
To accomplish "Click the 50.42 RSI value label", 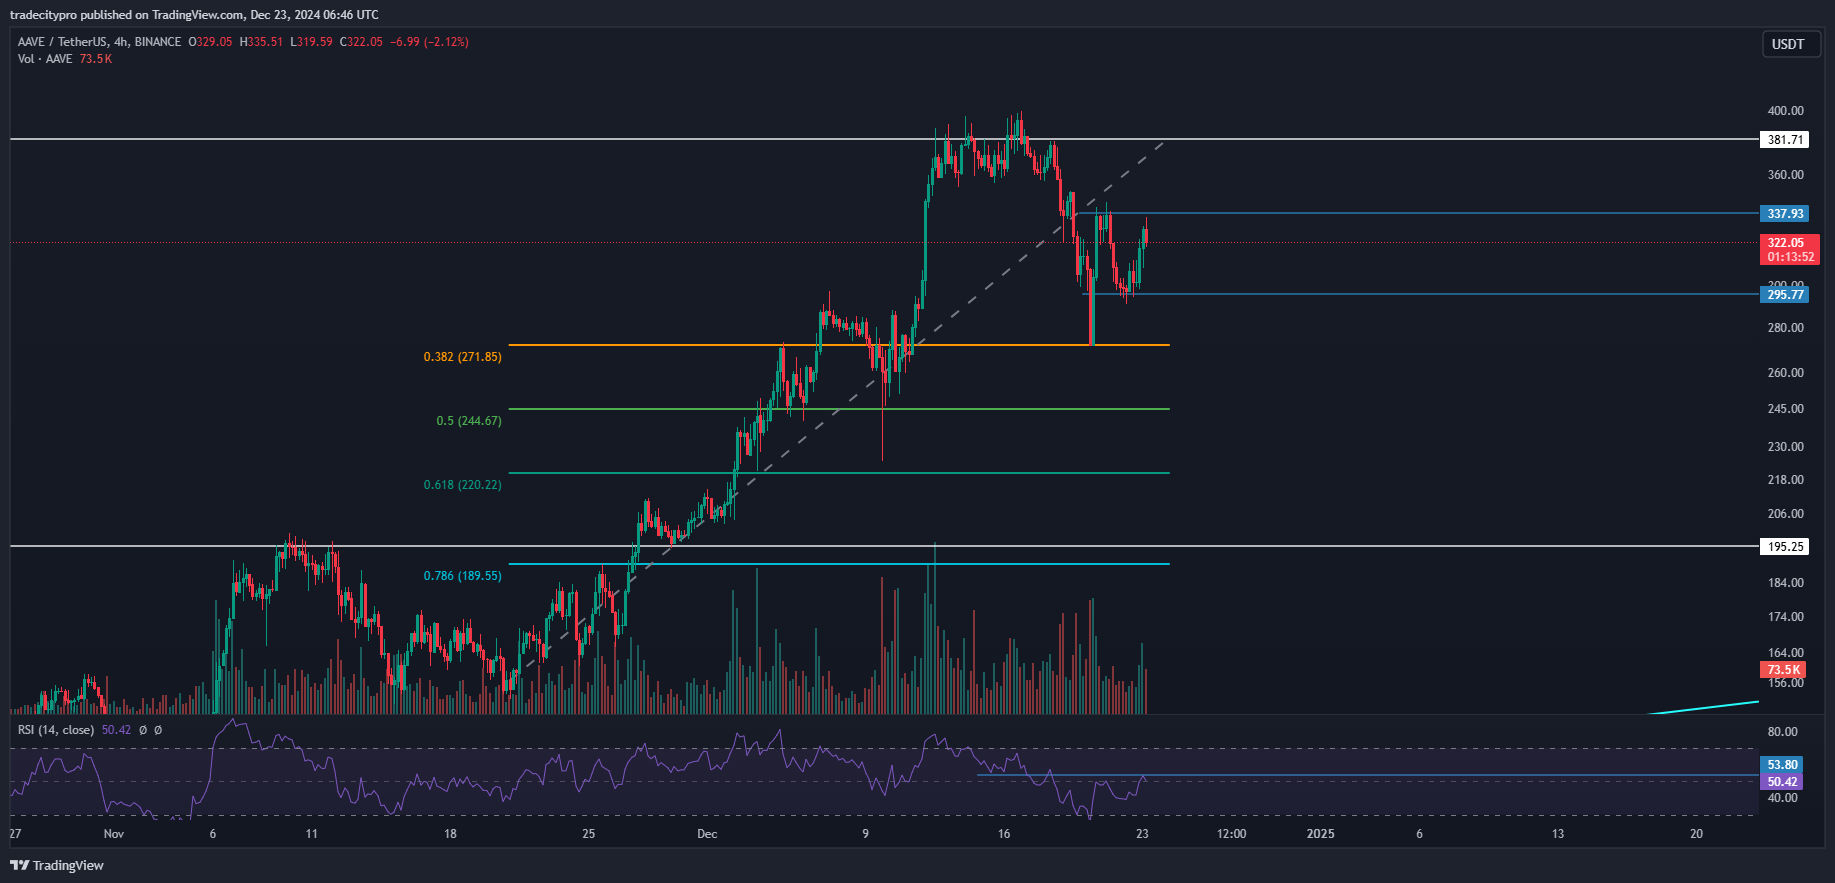I will (x=1782, y=782).
